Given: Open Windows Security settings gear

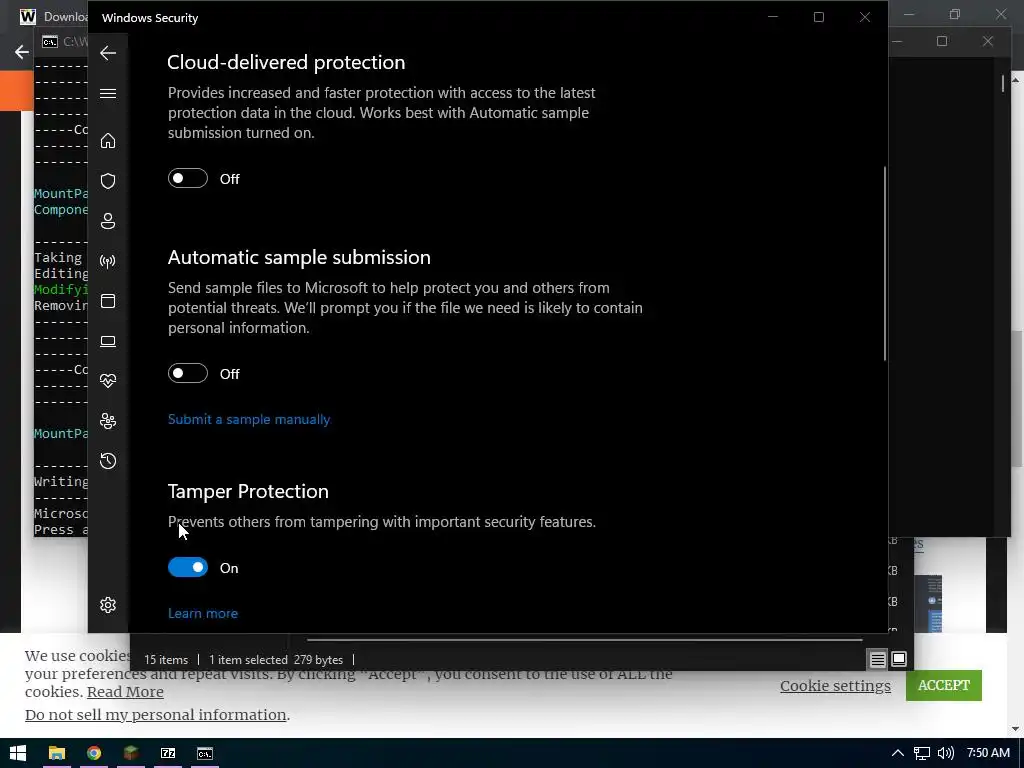Looking at the screenshot, I should click(108, 605).
